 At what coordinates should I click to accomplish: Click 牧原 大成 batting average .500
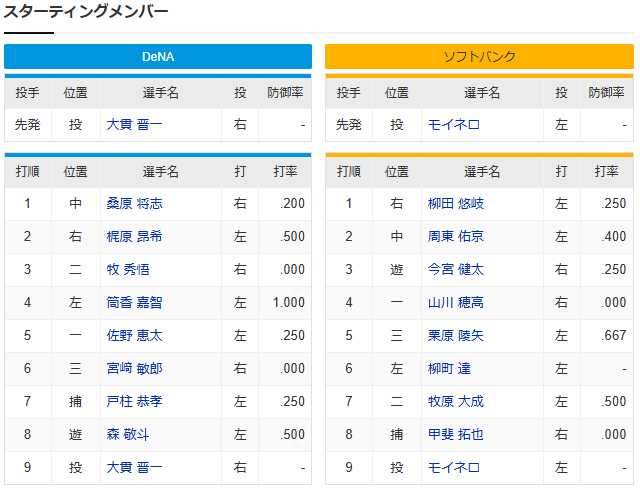[613, 401]
